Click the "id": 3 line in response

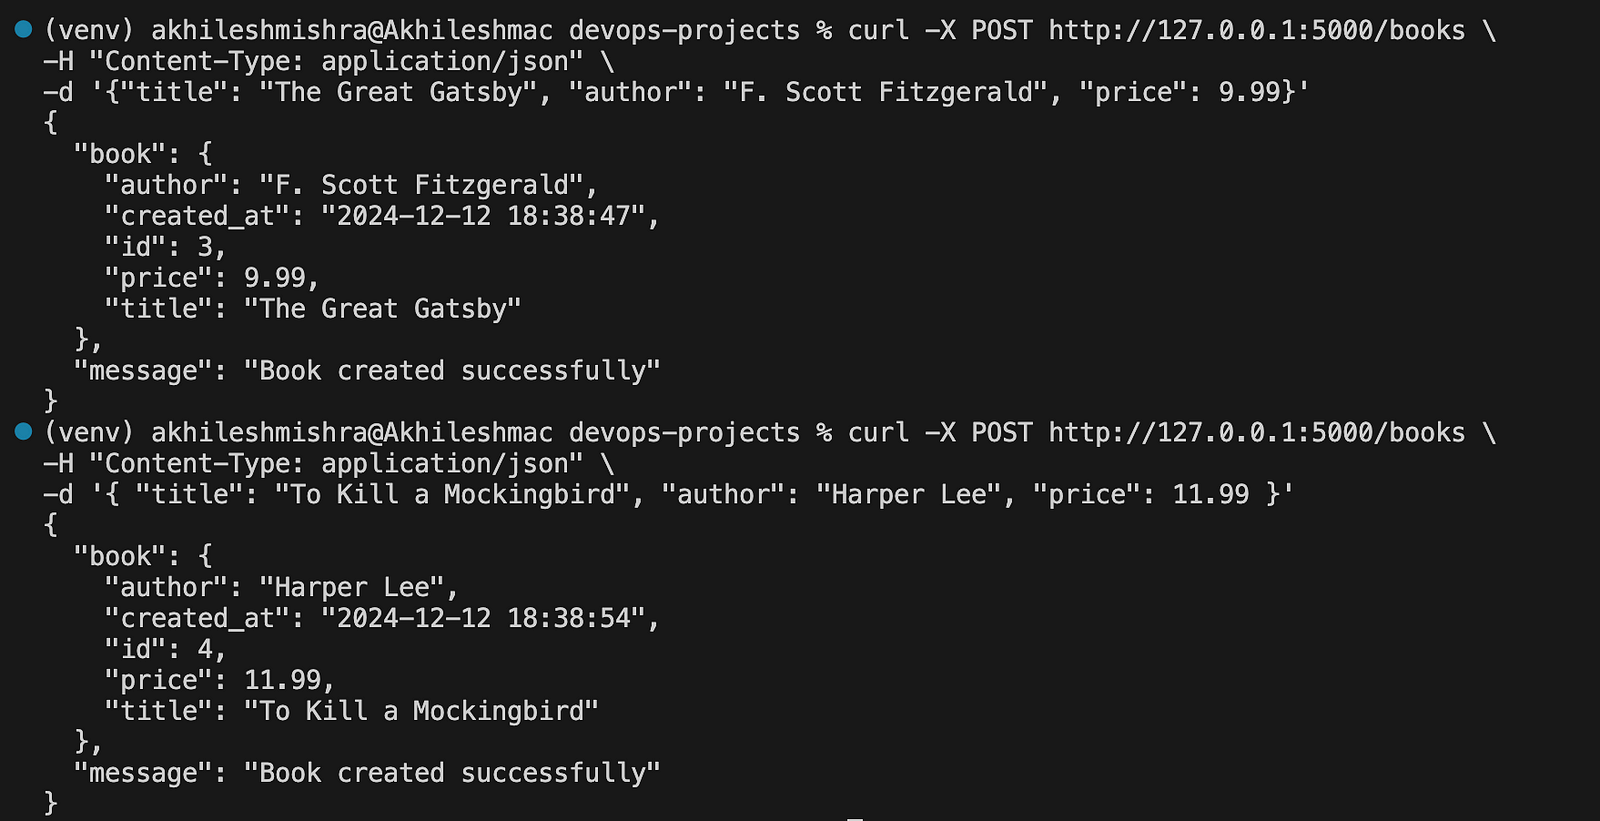tap(166, 247)
